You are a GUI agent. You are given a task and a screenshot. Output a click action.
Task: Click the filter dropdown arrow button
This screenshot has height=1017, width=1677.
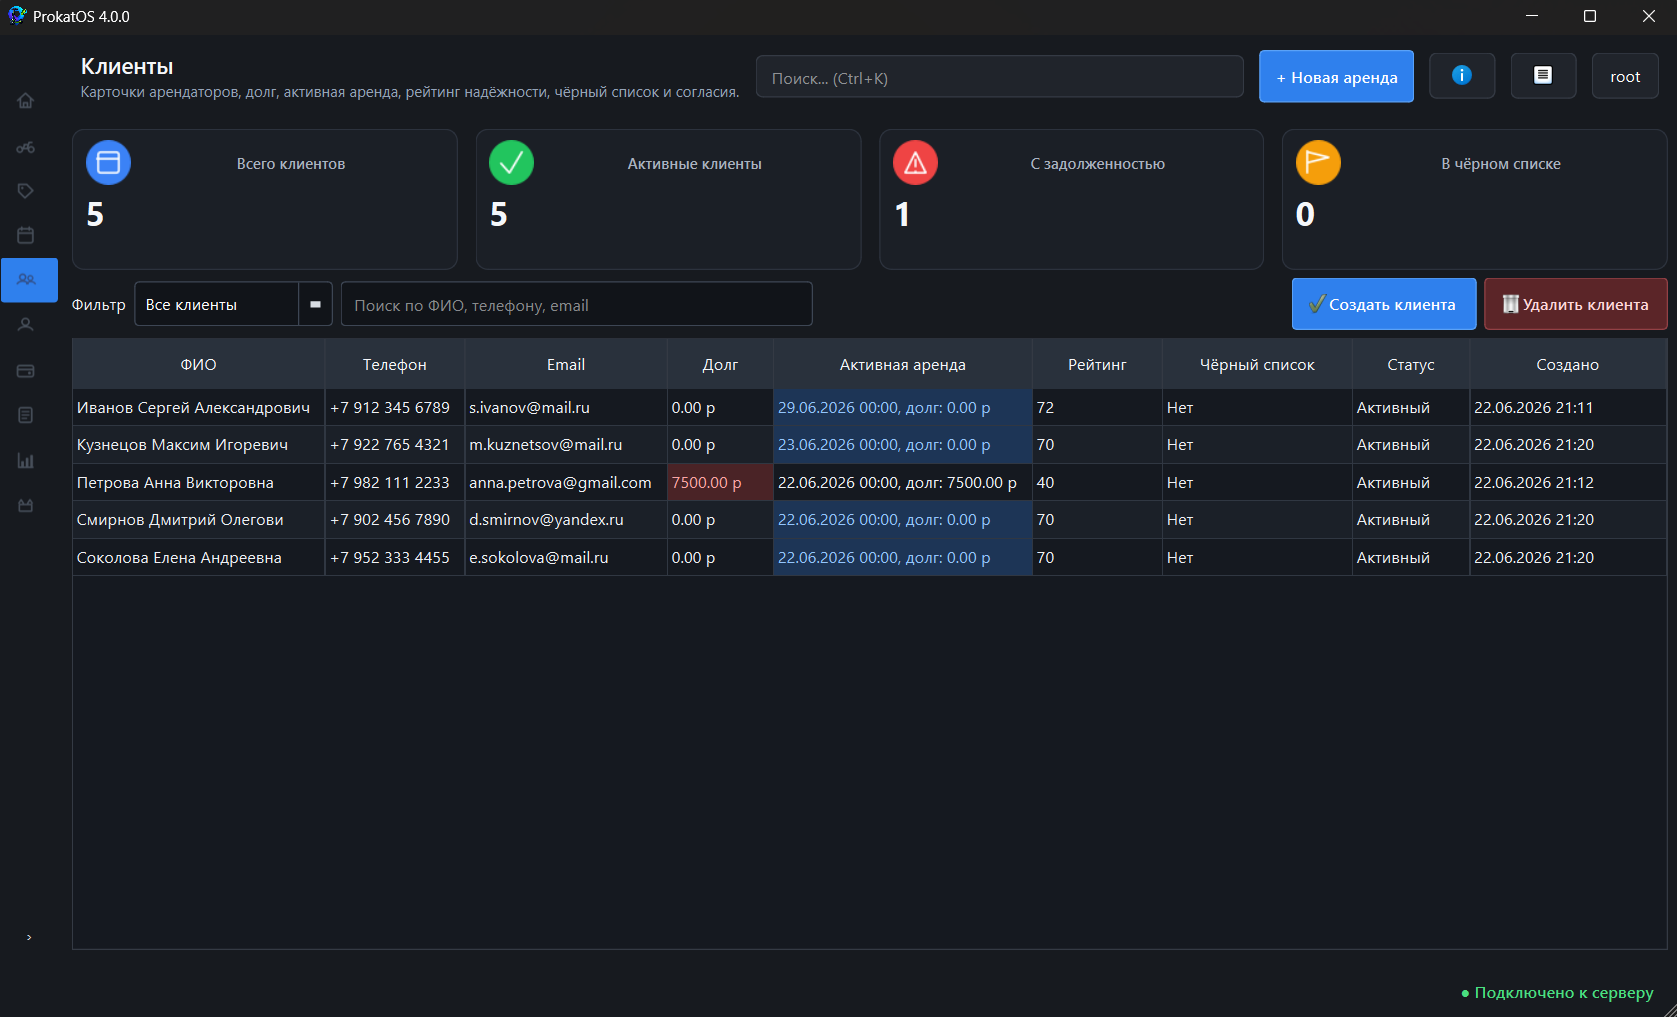[315, 304]
